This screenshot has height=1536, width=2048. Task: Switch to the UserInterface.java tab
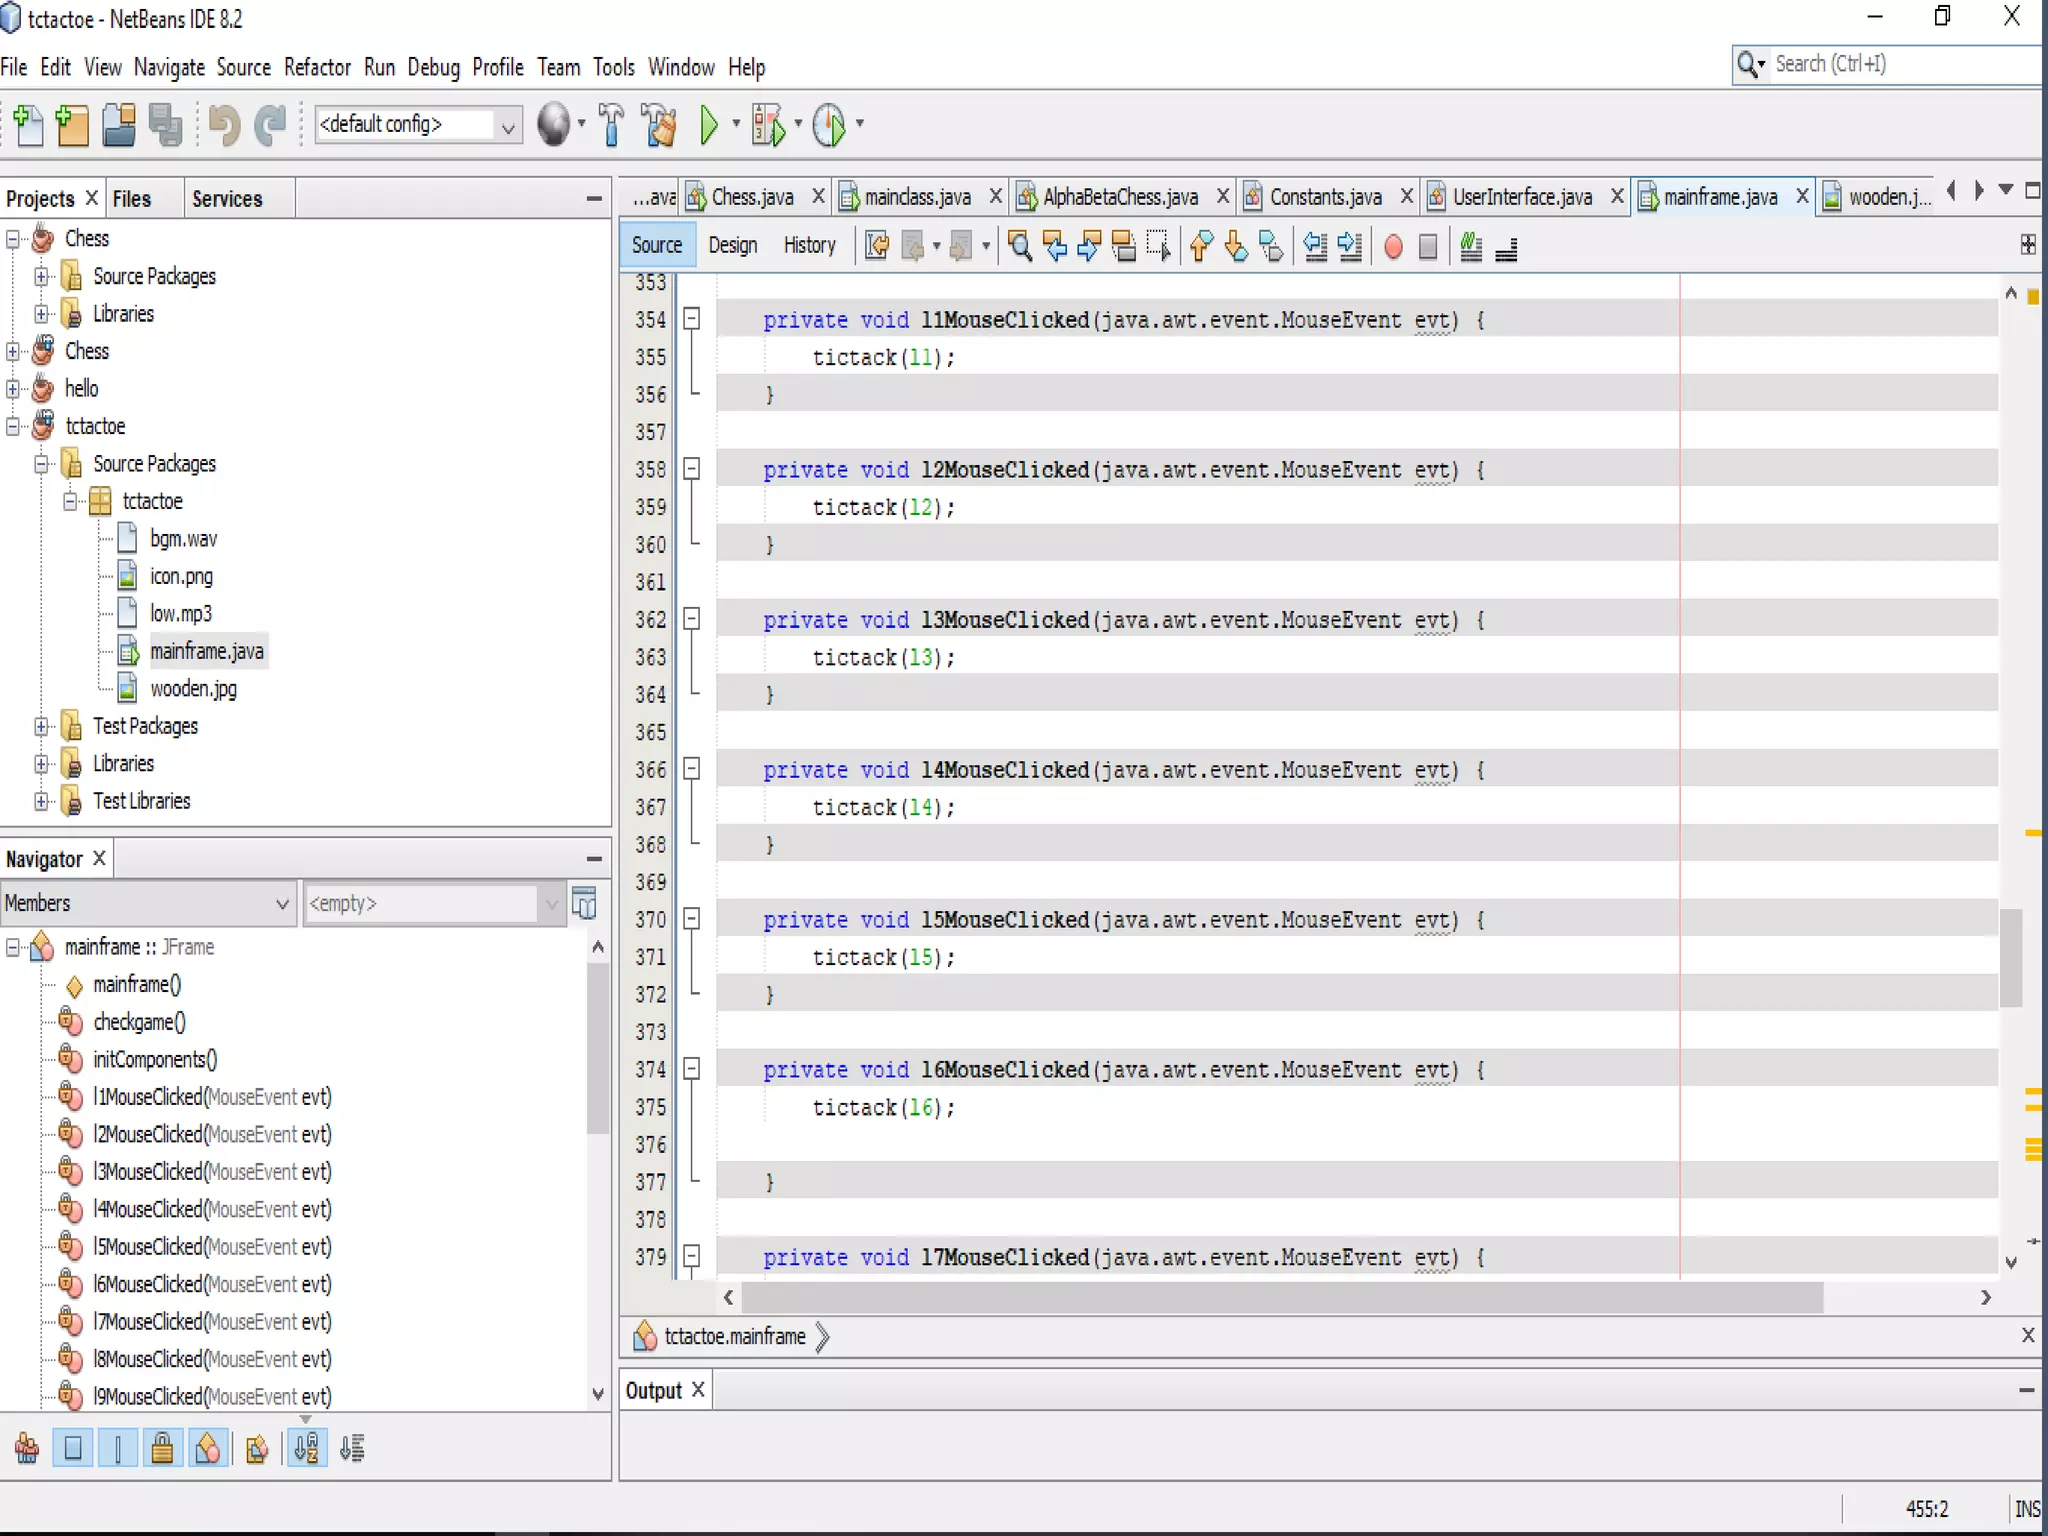[1520, 197]
